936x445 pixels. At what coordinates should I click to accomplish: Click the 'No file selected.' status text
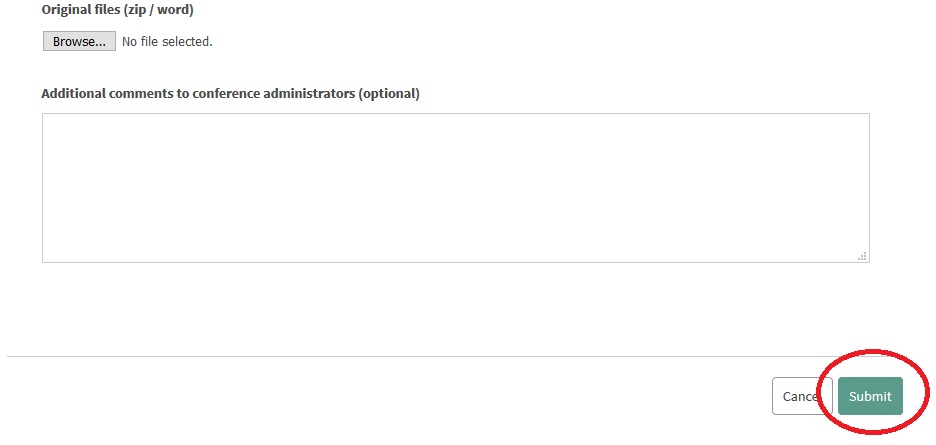pyautogui.click(x=167, y=42)
